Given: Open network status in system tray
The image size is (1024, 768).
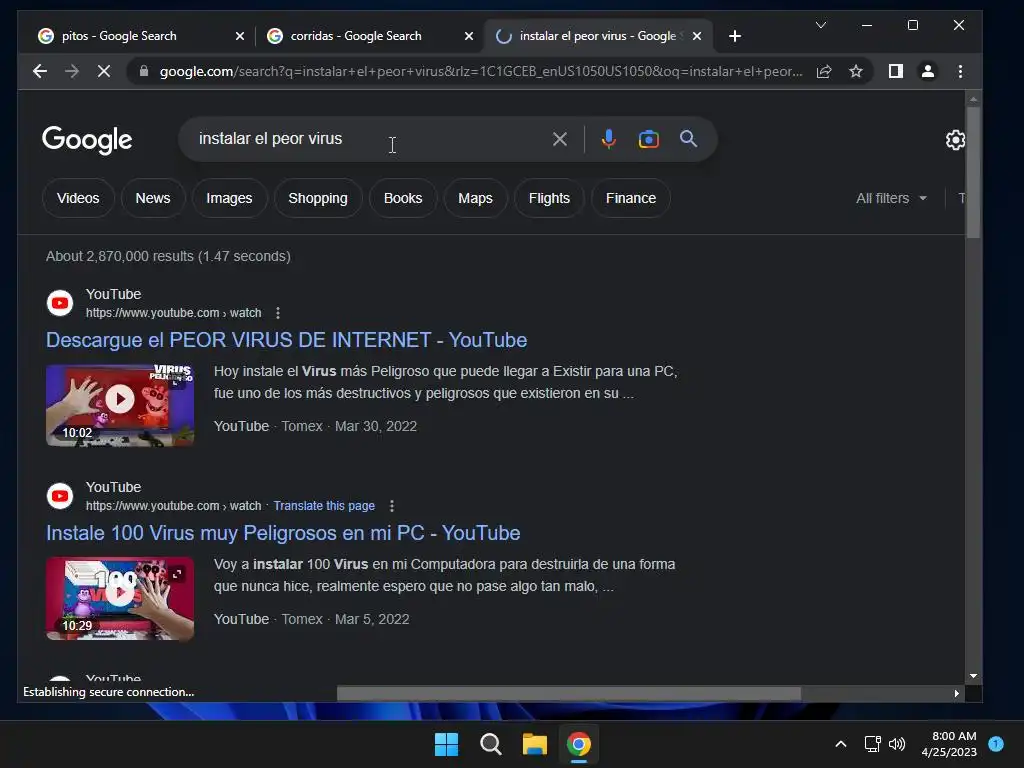Looking at the screenshot, I should 872,744.
